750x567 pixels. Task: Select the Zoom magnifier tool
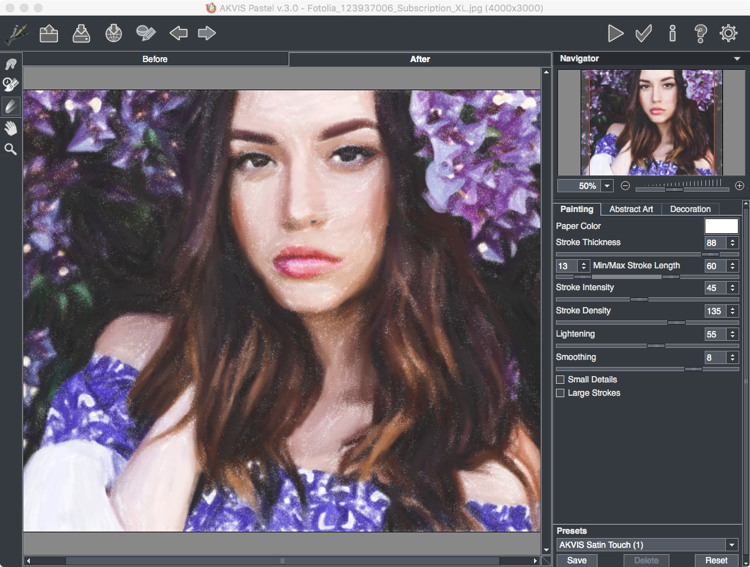click(x=11, y=148)
